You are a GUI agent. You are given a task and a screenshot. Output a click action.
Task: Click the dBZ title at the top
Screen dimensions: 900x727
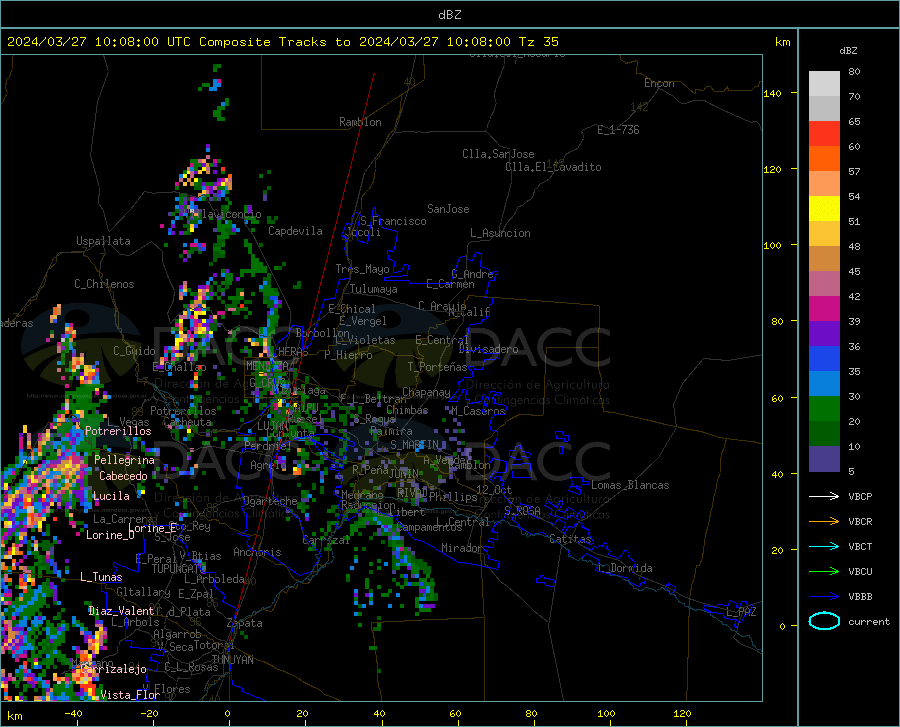point(449,15)
